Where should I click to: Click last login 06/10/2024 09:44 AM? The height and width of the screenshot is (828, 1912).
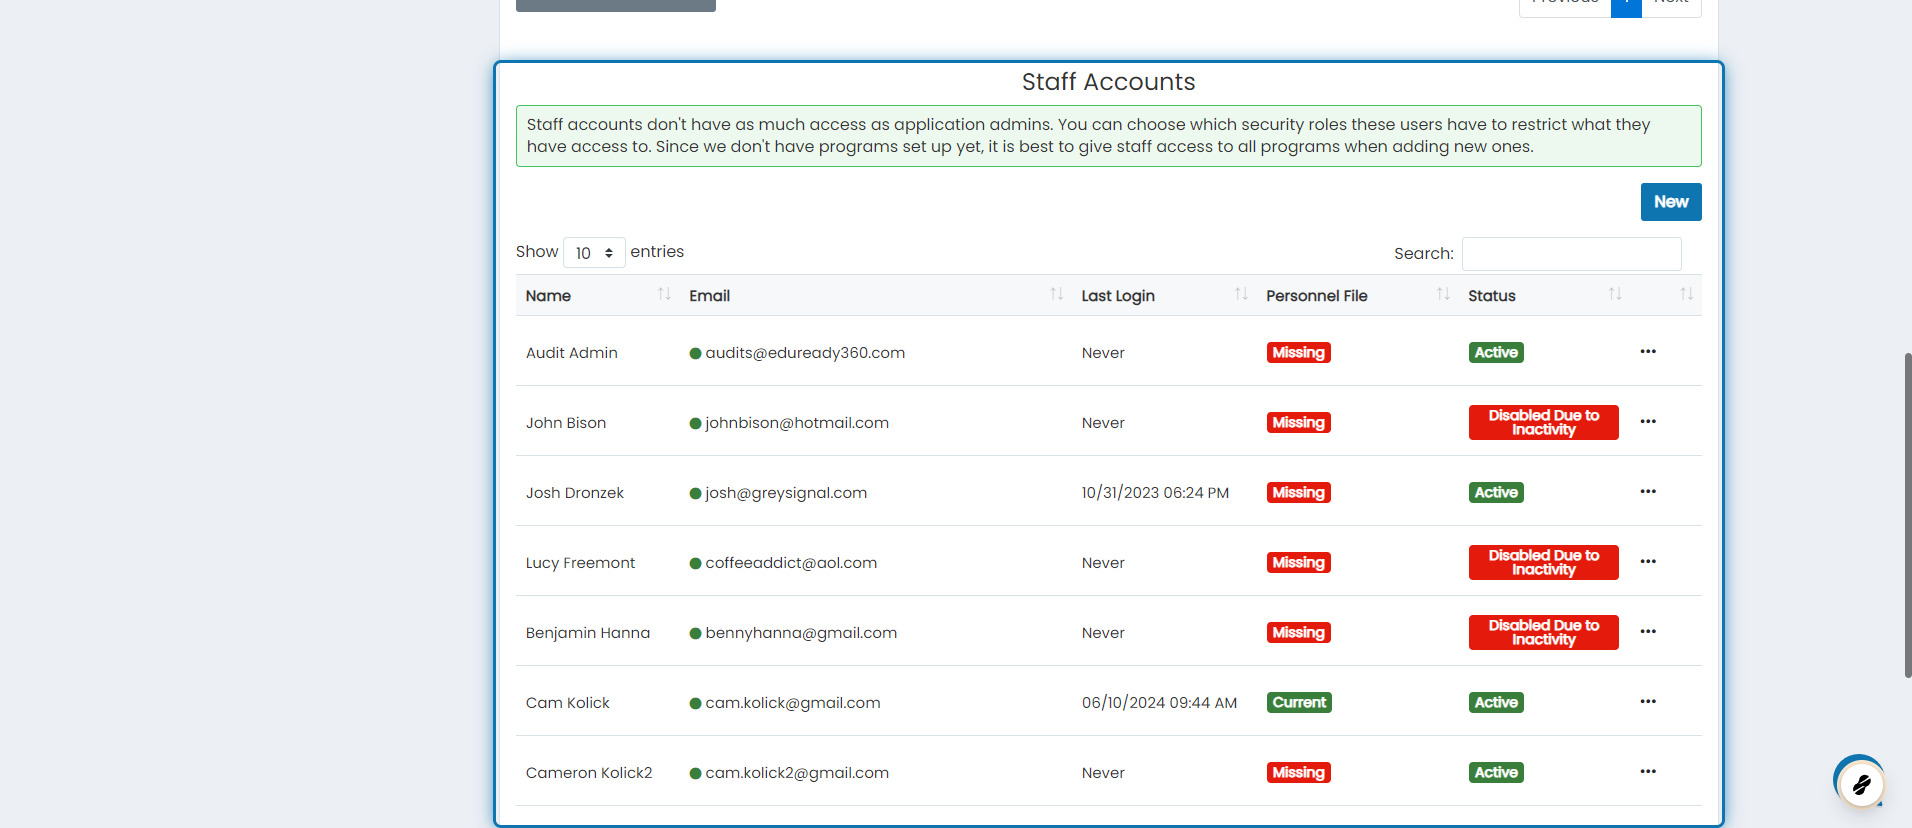[1159, 703]
